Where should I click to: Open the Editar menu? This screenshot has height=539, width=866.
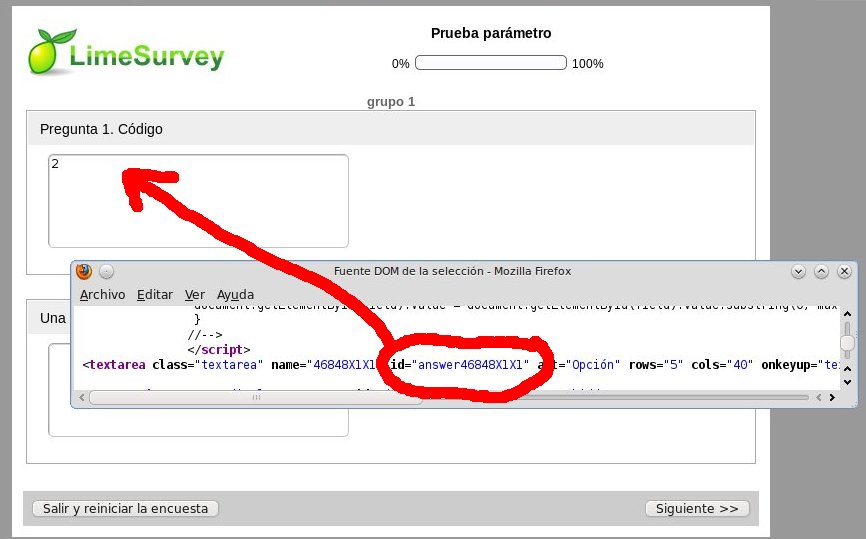tap(155, 295)
